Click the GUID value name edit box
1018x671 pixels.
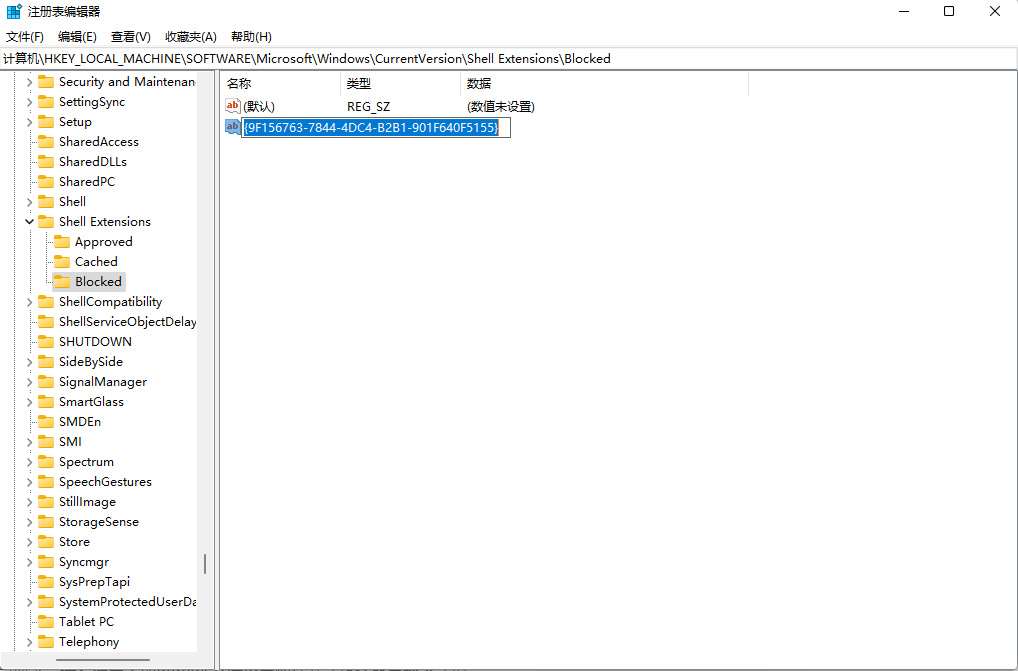(375, 128)
